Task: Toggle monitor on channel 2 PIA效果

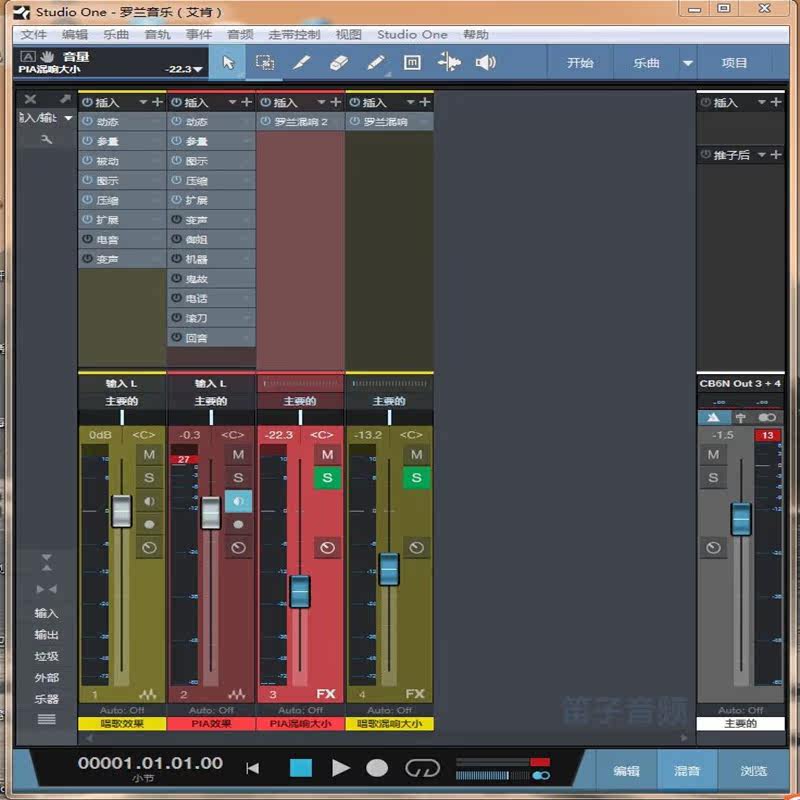Action: tap(238, 502)
